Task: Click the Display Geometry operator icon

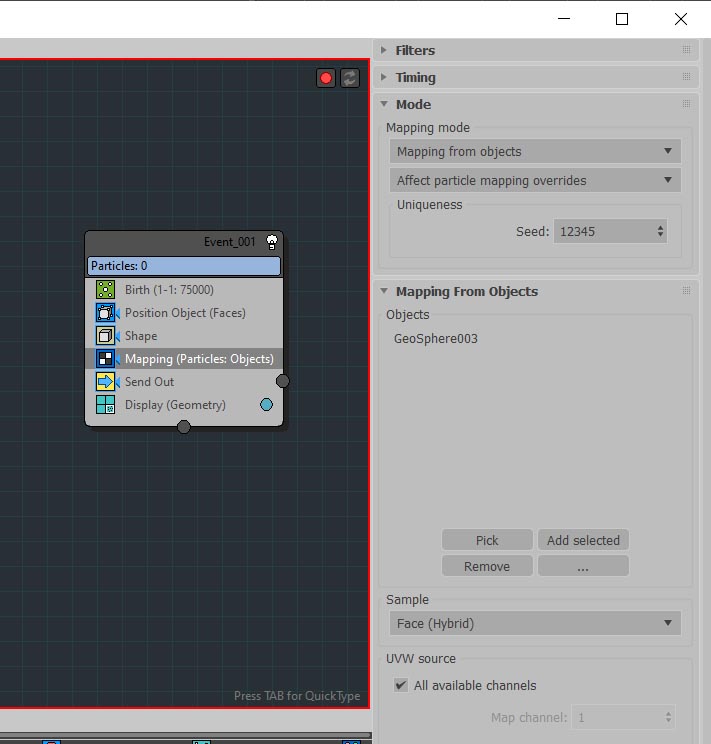Action: tap(105, 405)
